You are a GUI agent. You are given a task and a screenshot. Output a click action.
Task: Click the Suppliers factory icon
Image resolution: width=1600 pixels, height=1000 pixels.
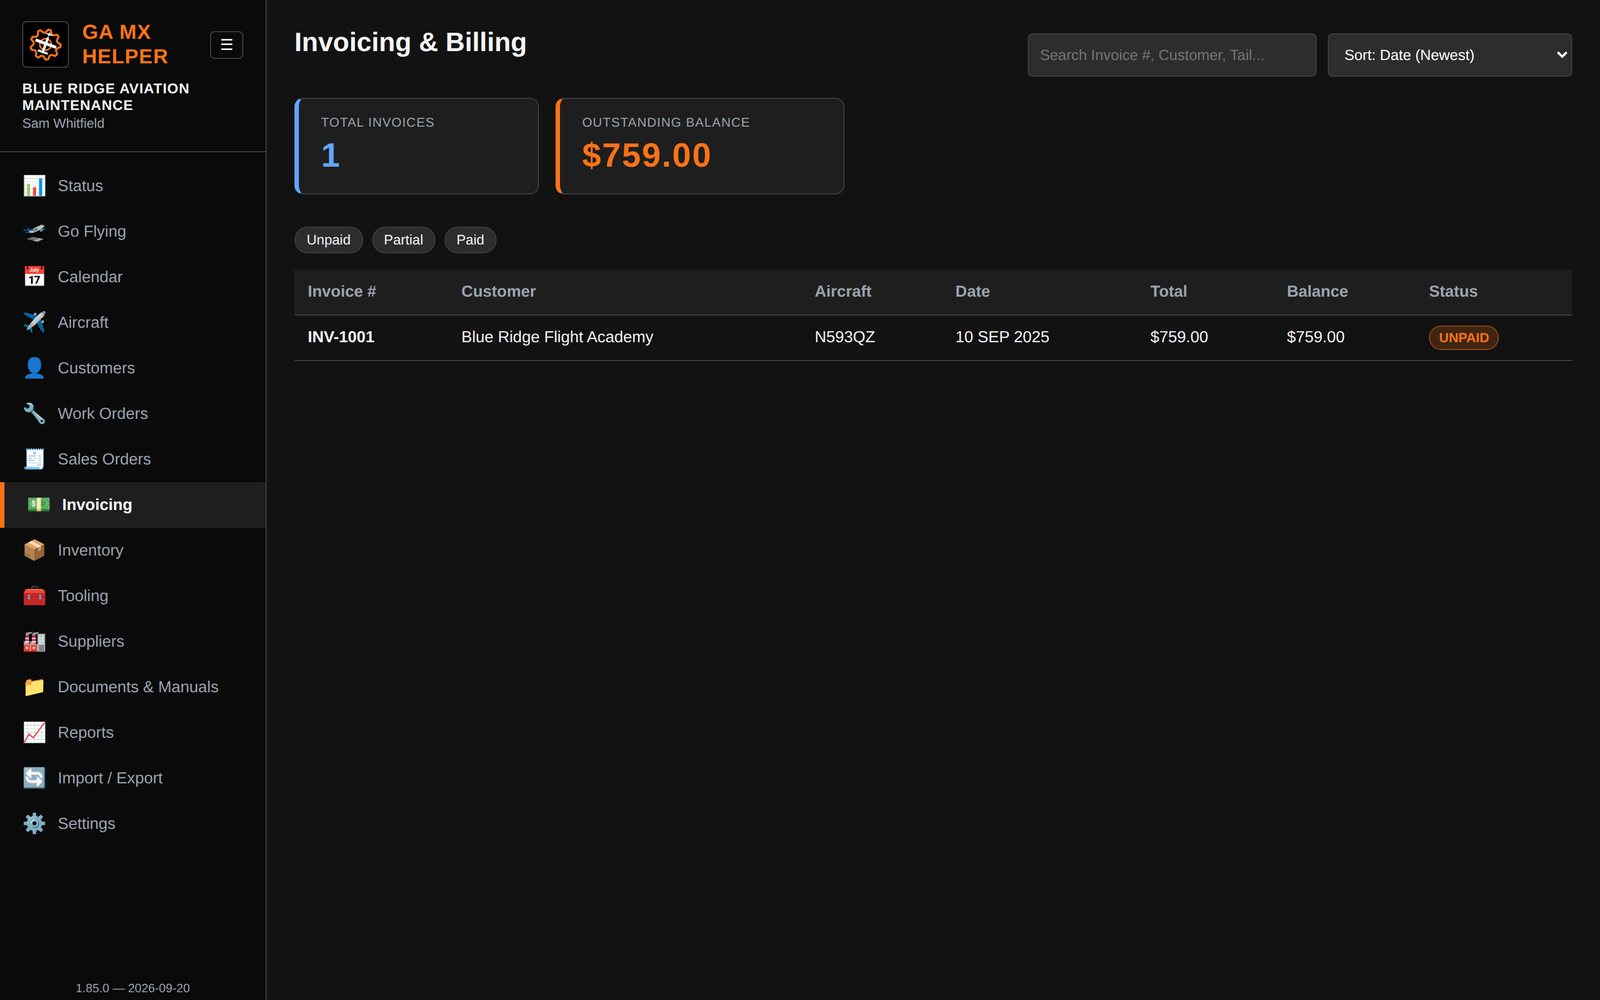(34, 641)
